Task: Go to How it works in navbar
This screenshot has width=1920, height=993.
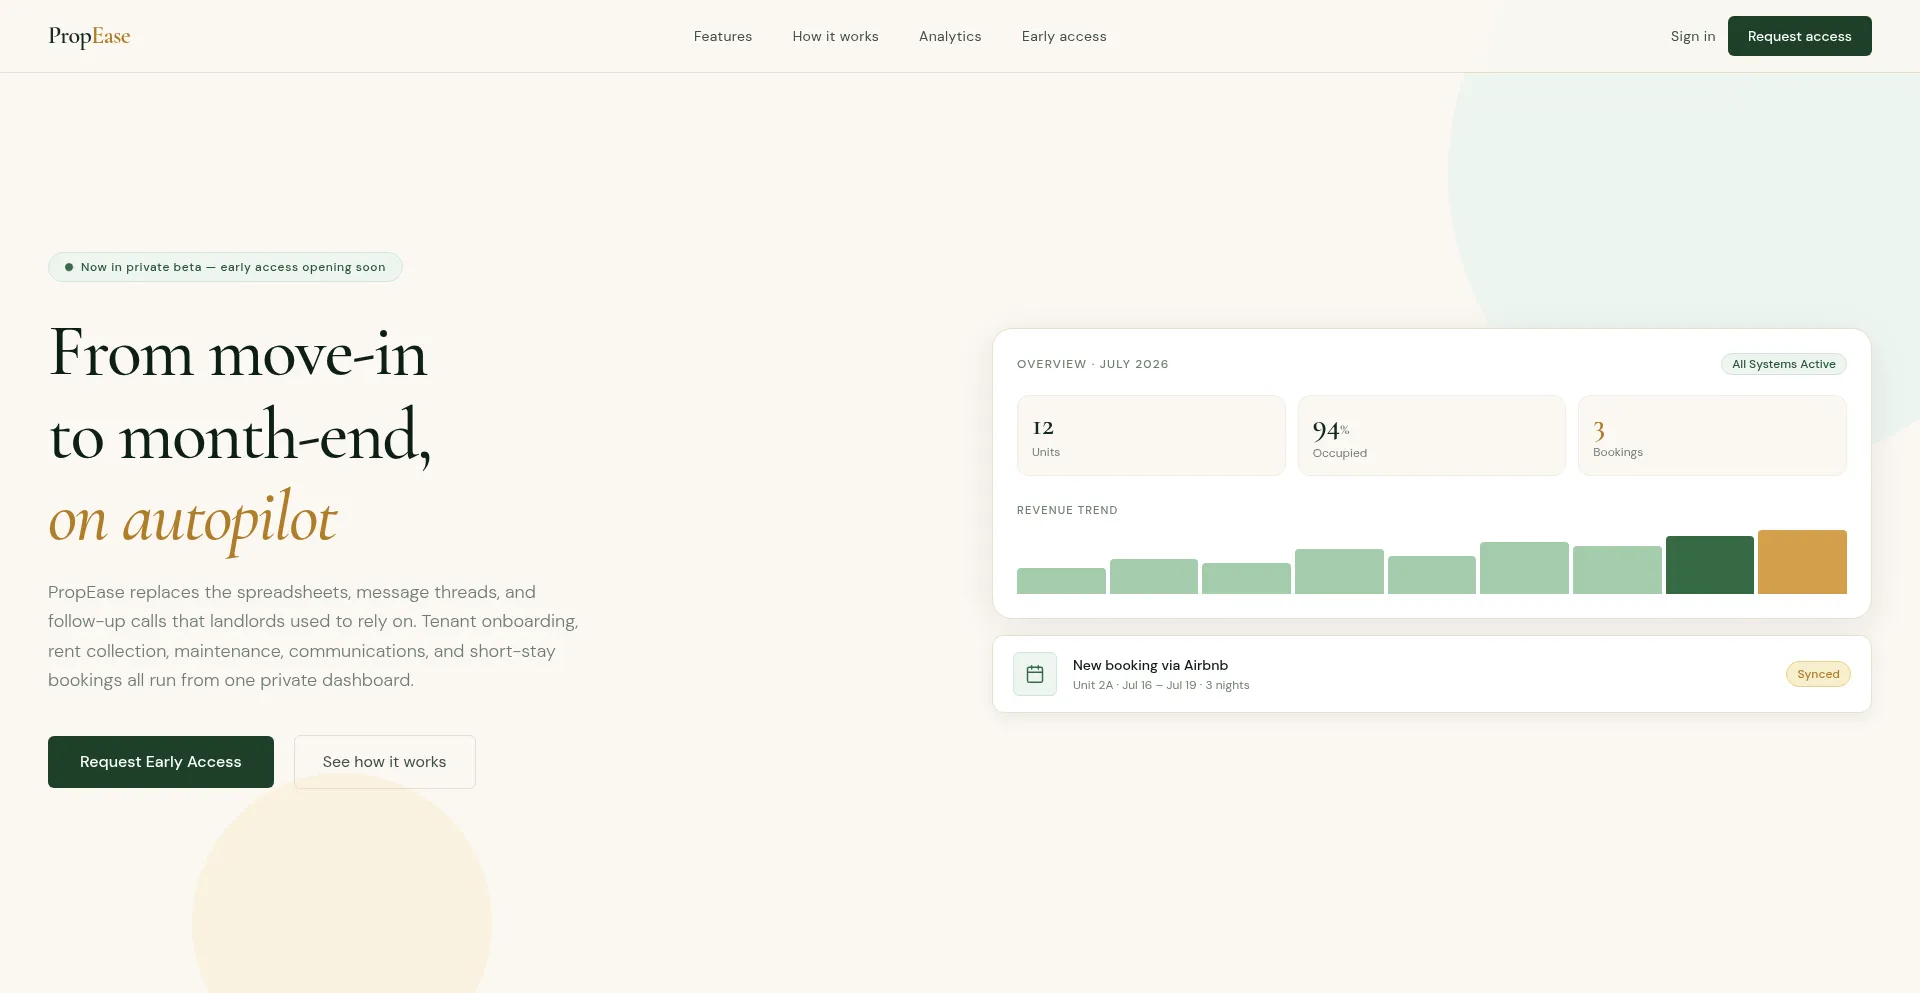Action: (835, 36)
